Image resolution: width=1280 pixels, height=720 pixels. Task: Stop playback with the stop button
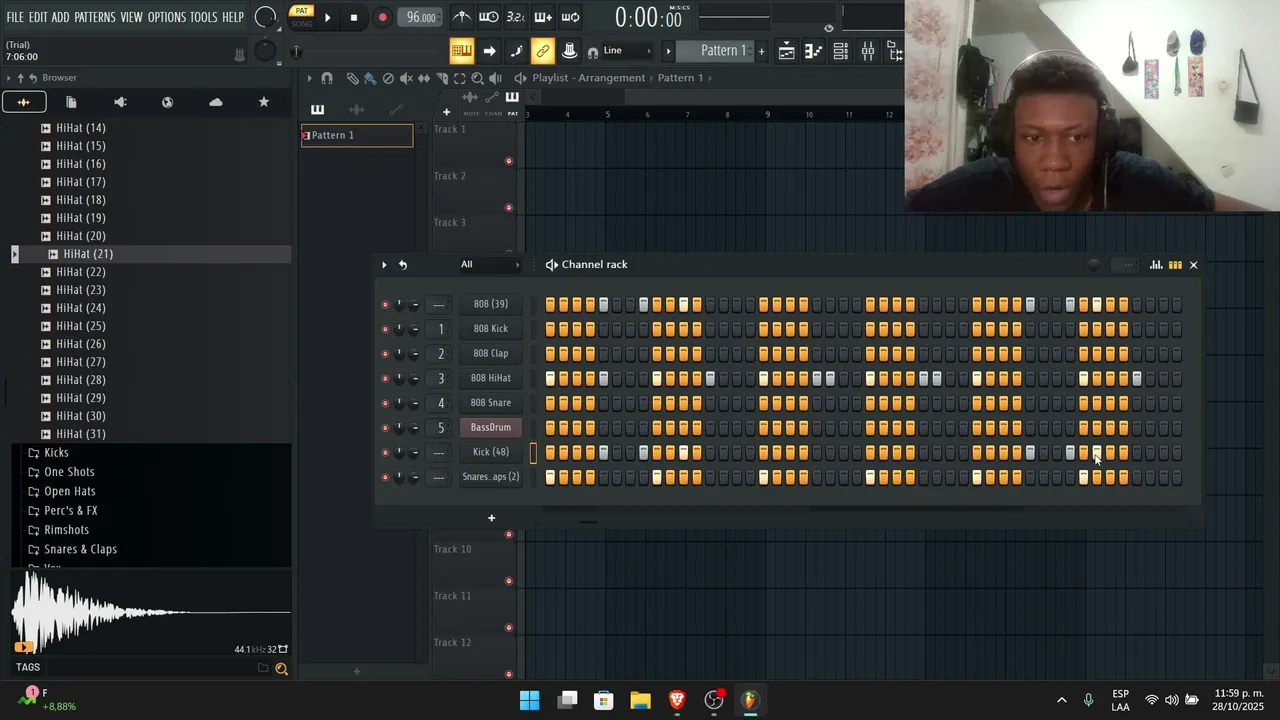(x=353, y=17)
